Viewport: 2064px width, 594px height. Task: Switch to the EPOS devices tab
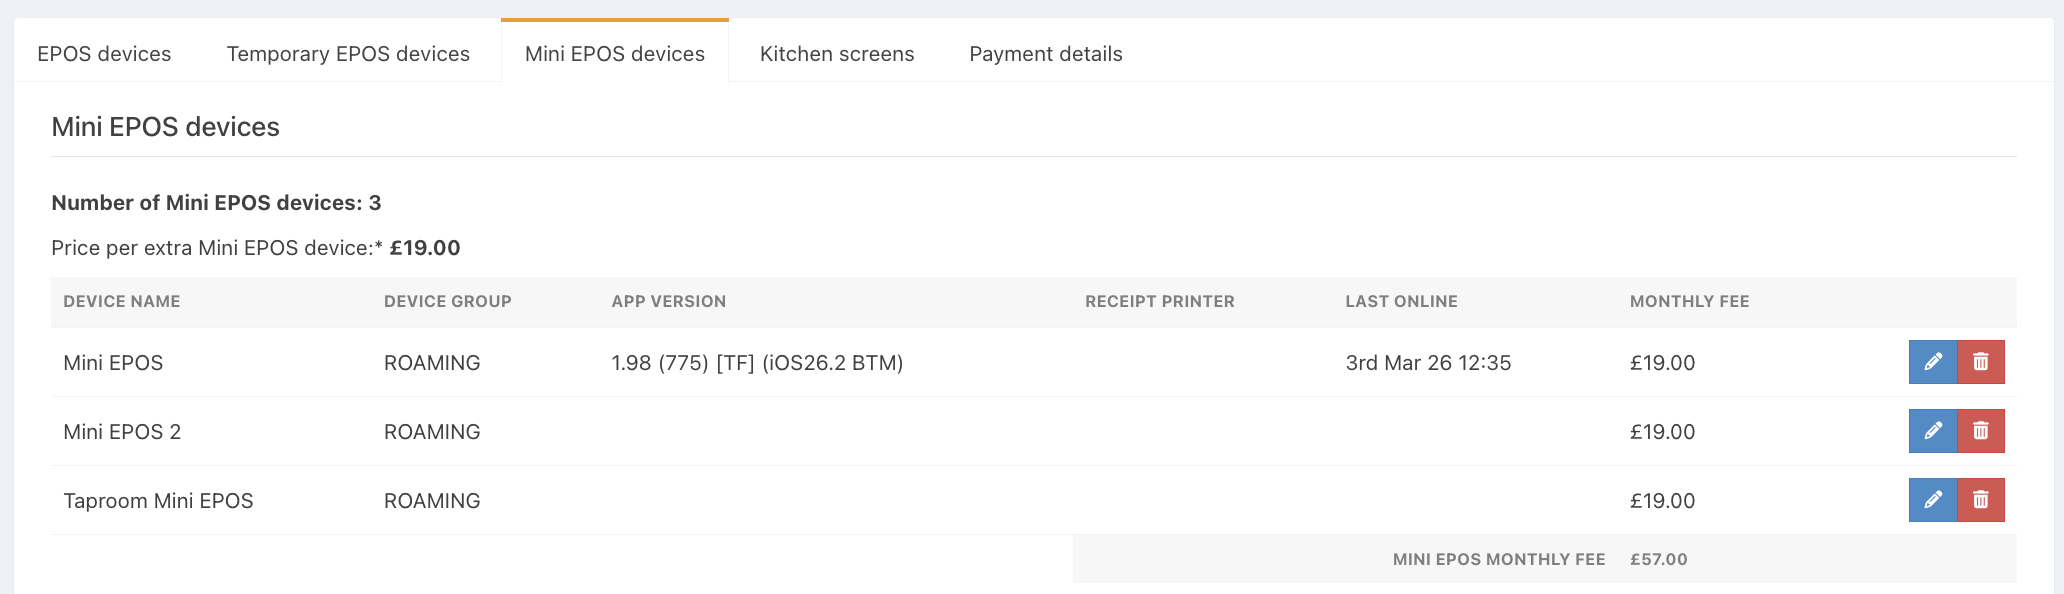pyautogui.click(x=104, y=54)
